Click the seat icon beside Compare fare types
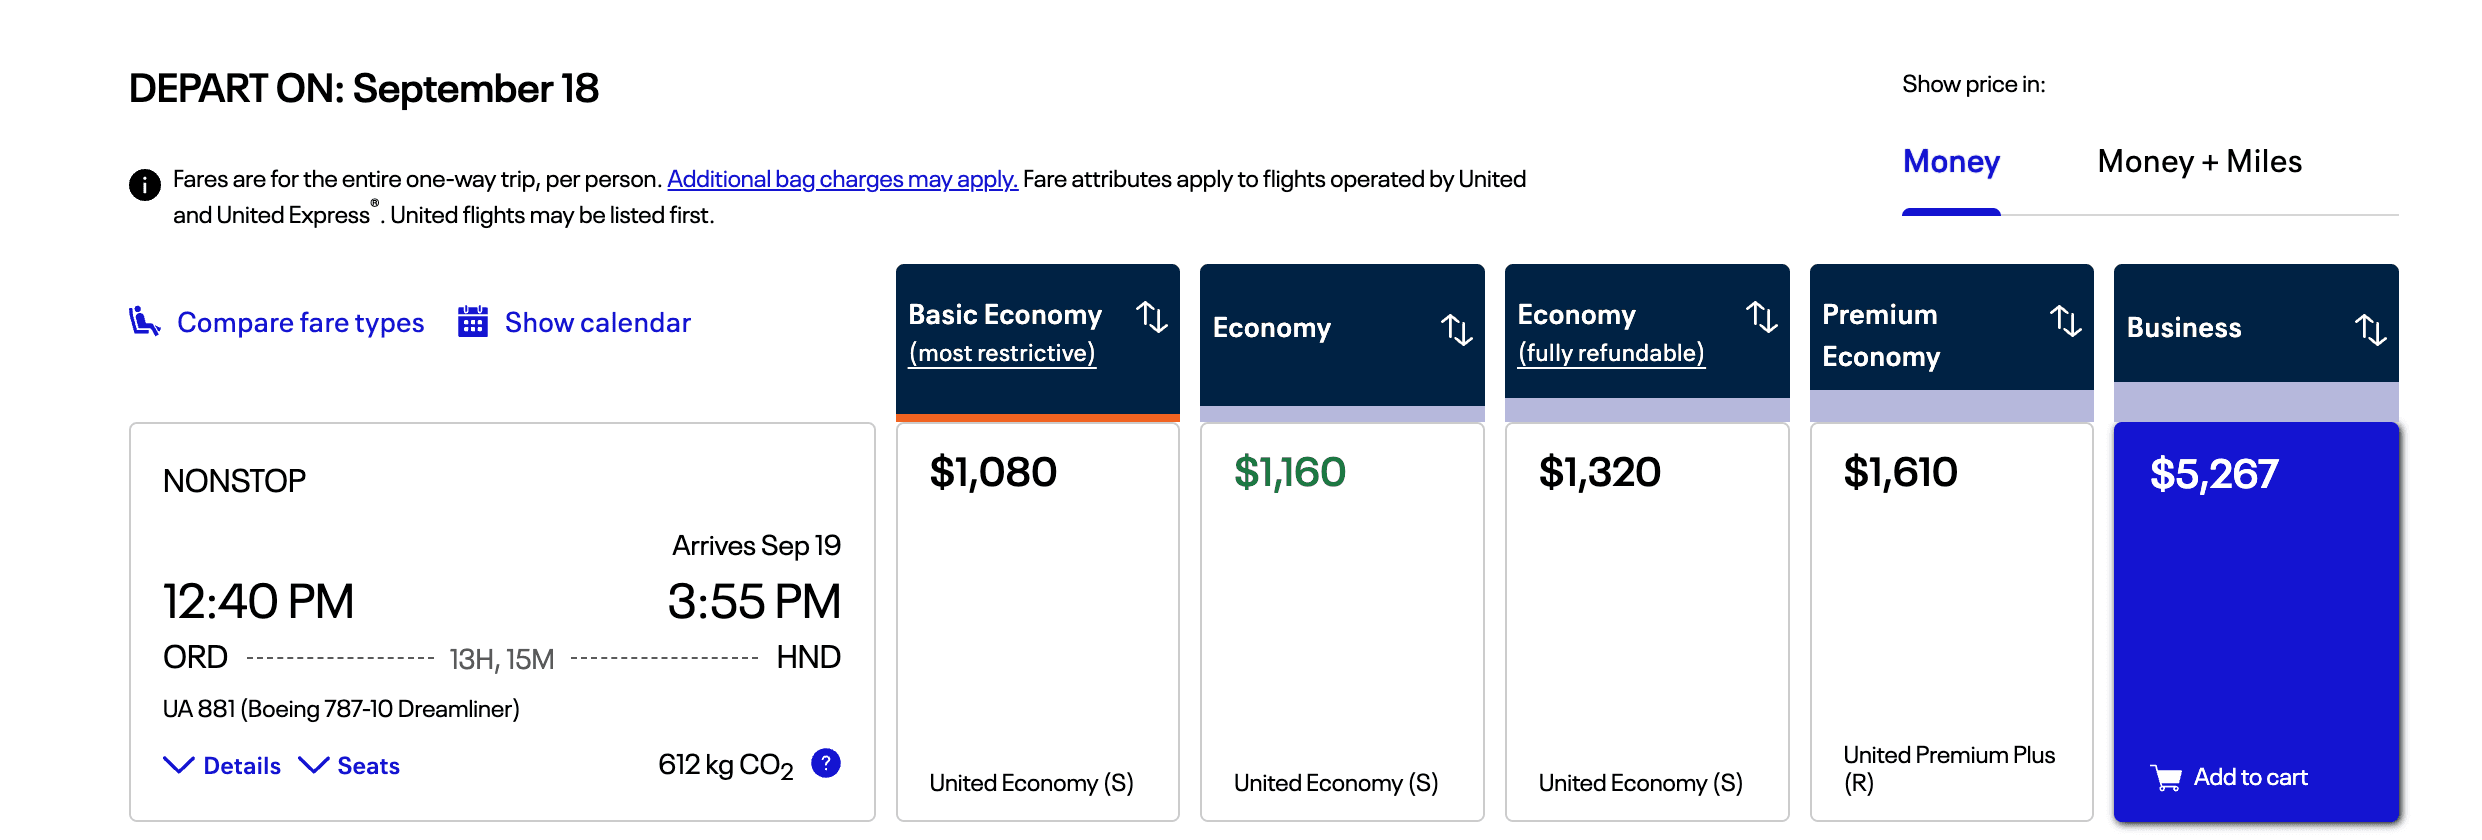The height and width of the screenshot is (840, 2482). tap(143, 322)
